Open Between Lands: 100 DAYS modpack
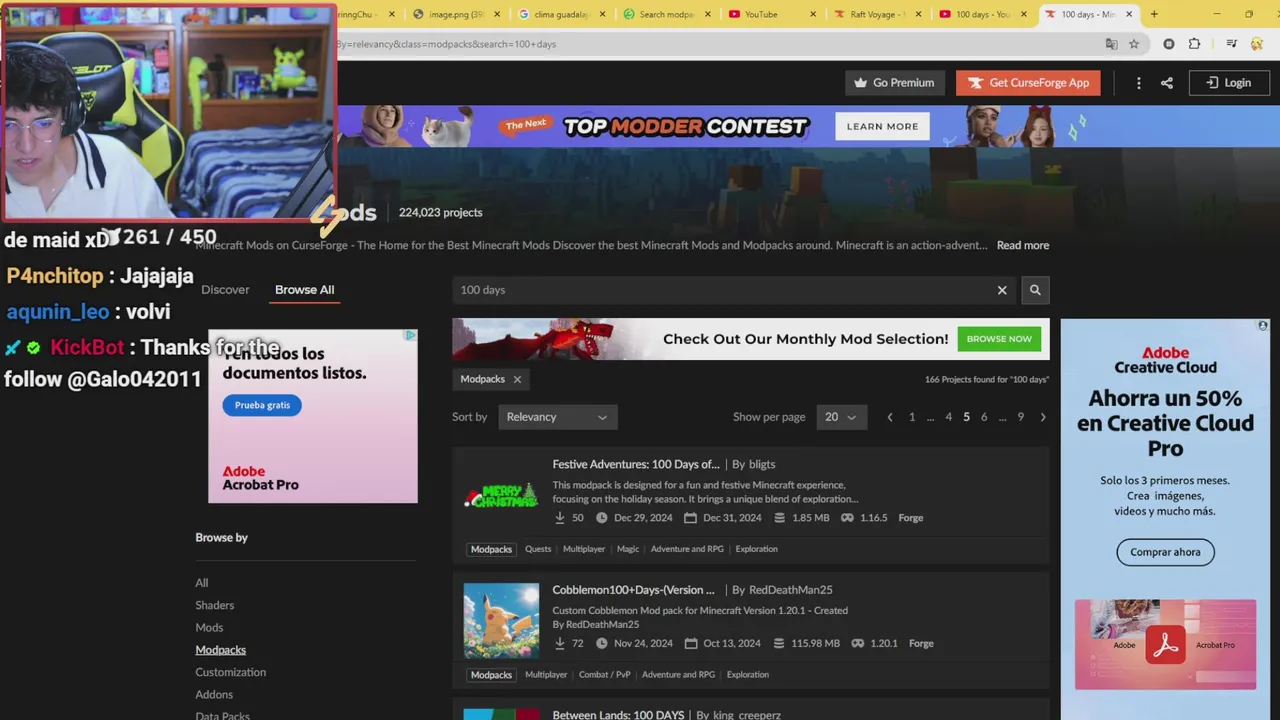 618,715
